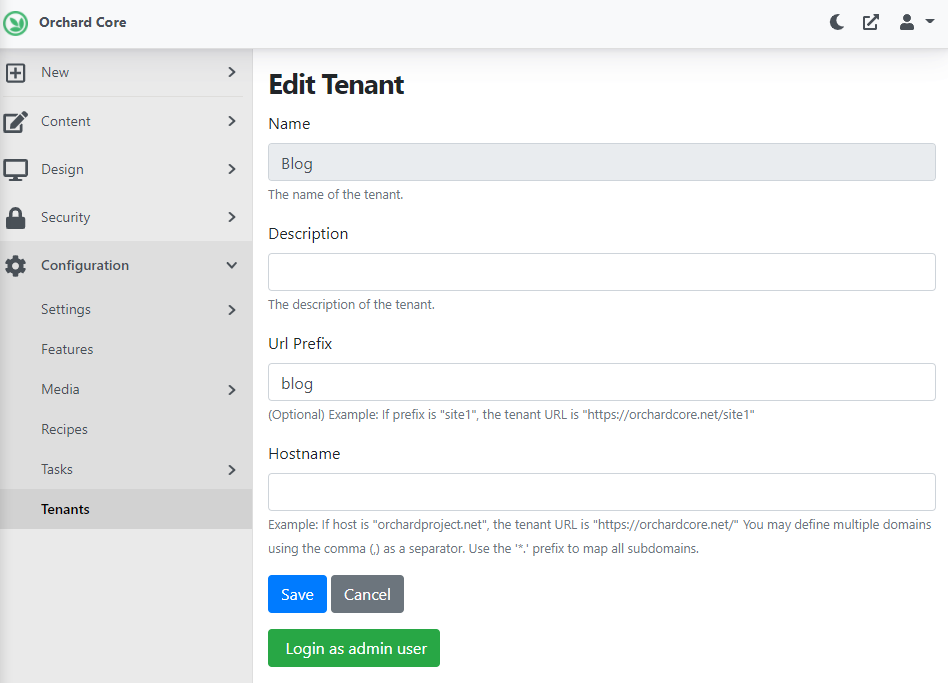
Task: Focus the Url Prefix field containing blog
Action: pyautogui.click(x=602, y=382)
